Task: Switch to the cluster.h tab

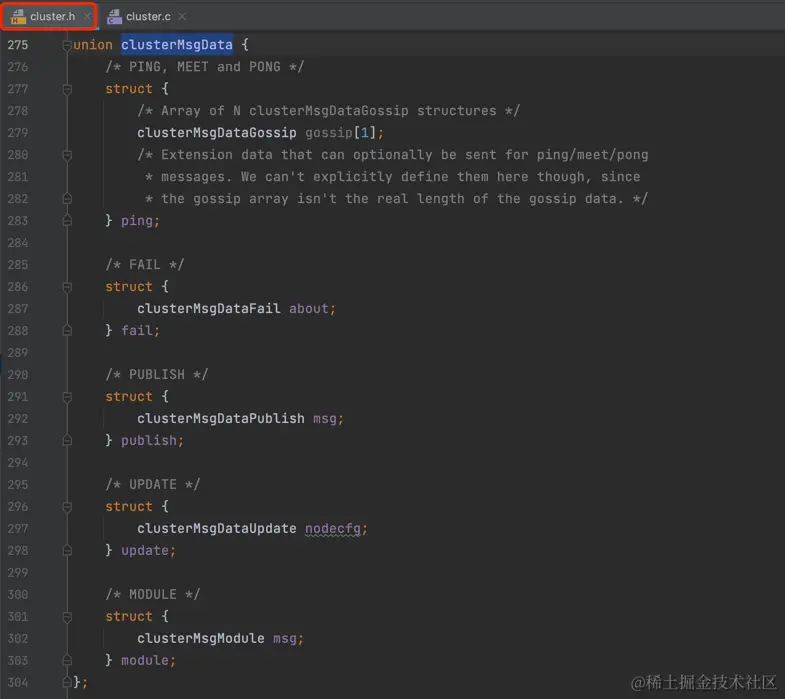Action: pyautogui.click(x=49, y=17)
